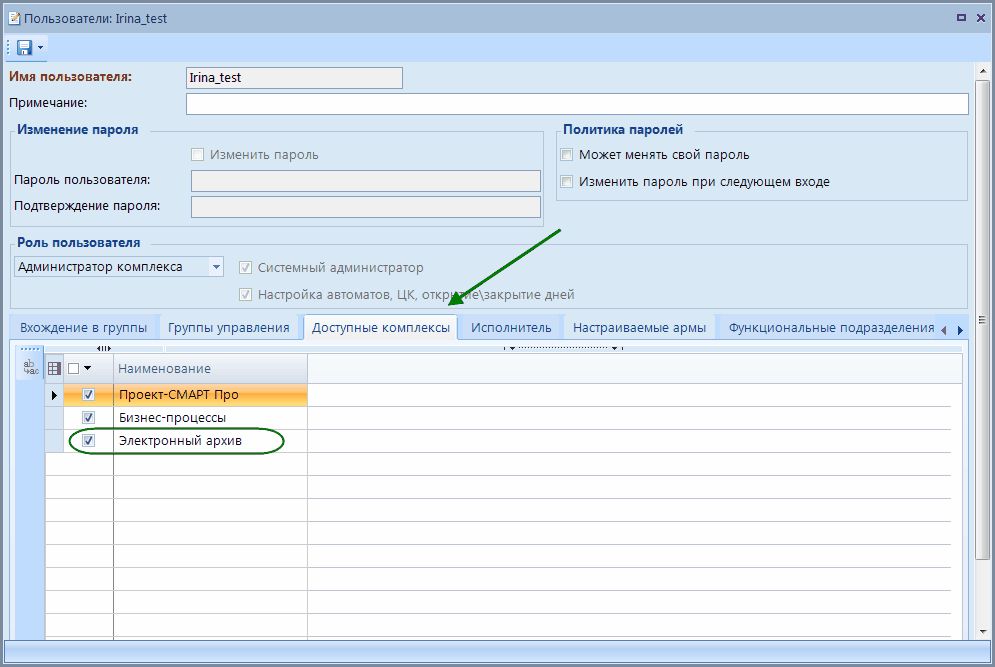This screenshot has width=995, height=667.
Task: Check Изменить пароль при следующем входе
Action: click(567, 182)
